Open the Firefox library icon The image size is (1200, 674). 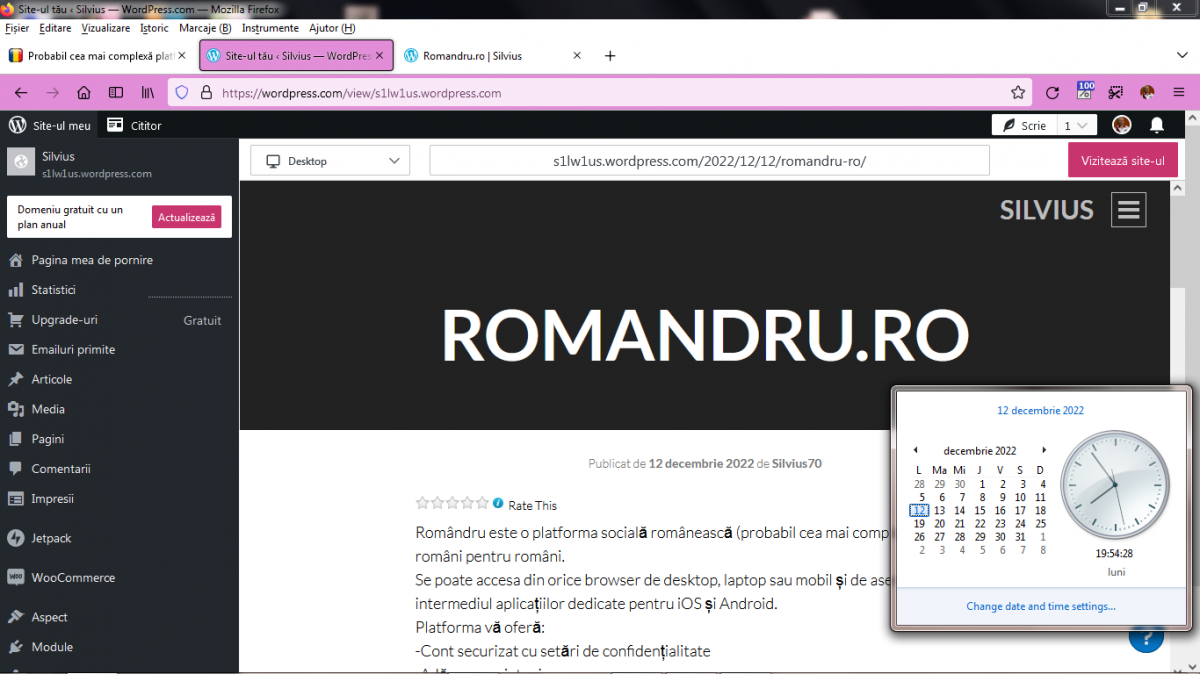(x=148, y=93)
